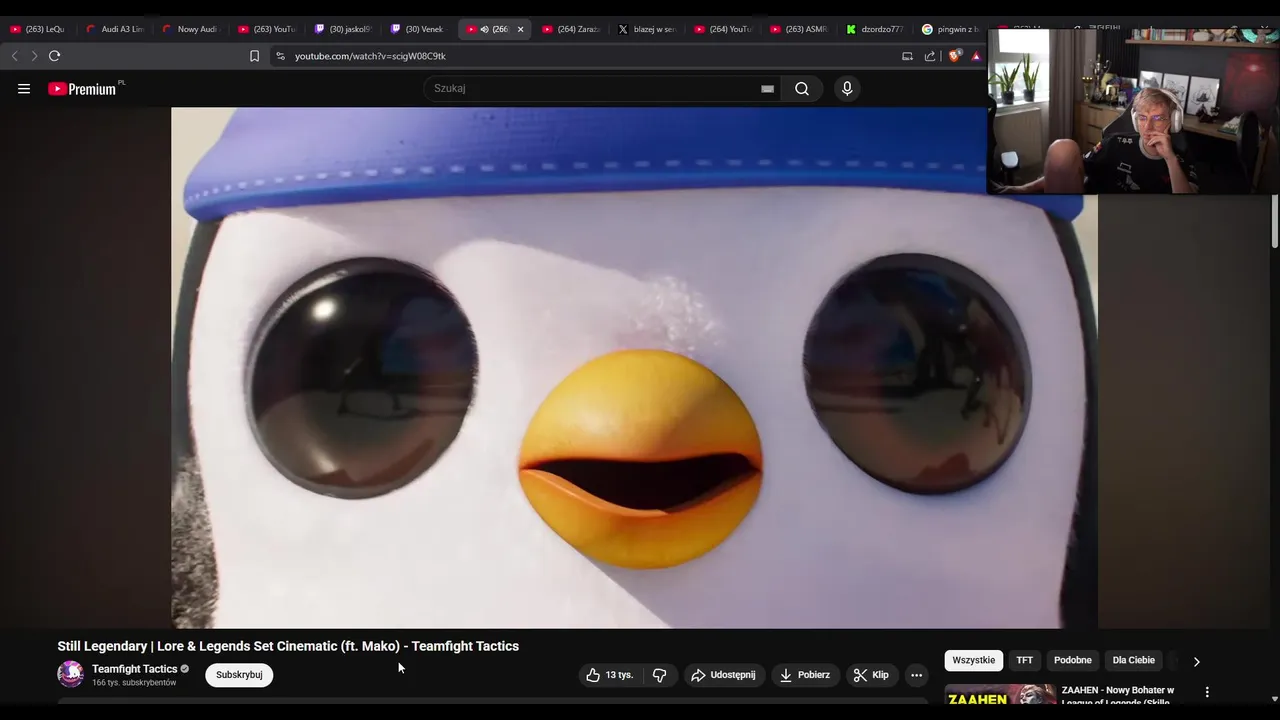Image resolution: width=1280 pixels, height=720 pixels.
Task: Click the page vertical scrollbar thumb
Action: (1274, 221)
